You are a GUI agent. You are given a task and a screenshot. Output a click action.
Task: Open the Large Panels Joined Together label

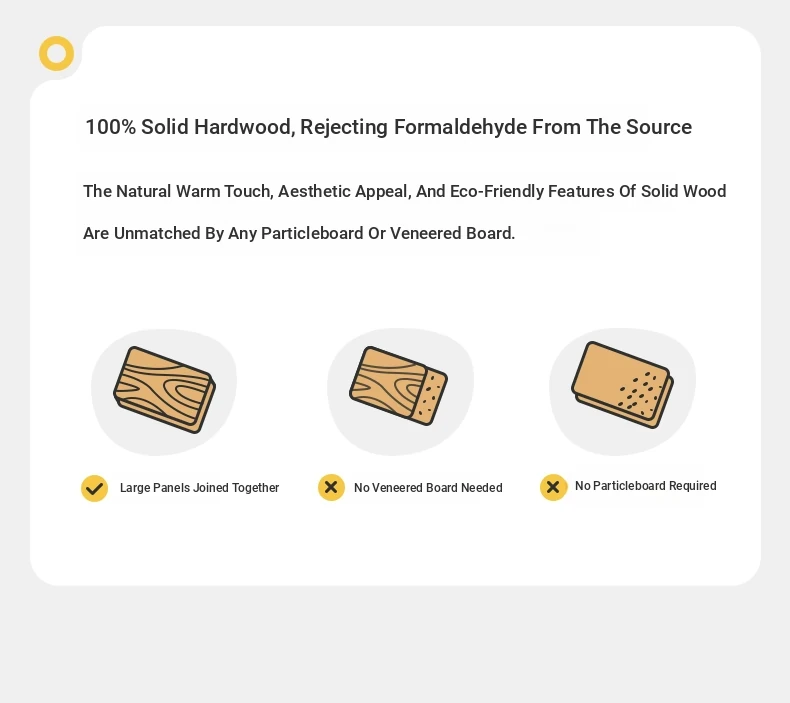point(200,488)
